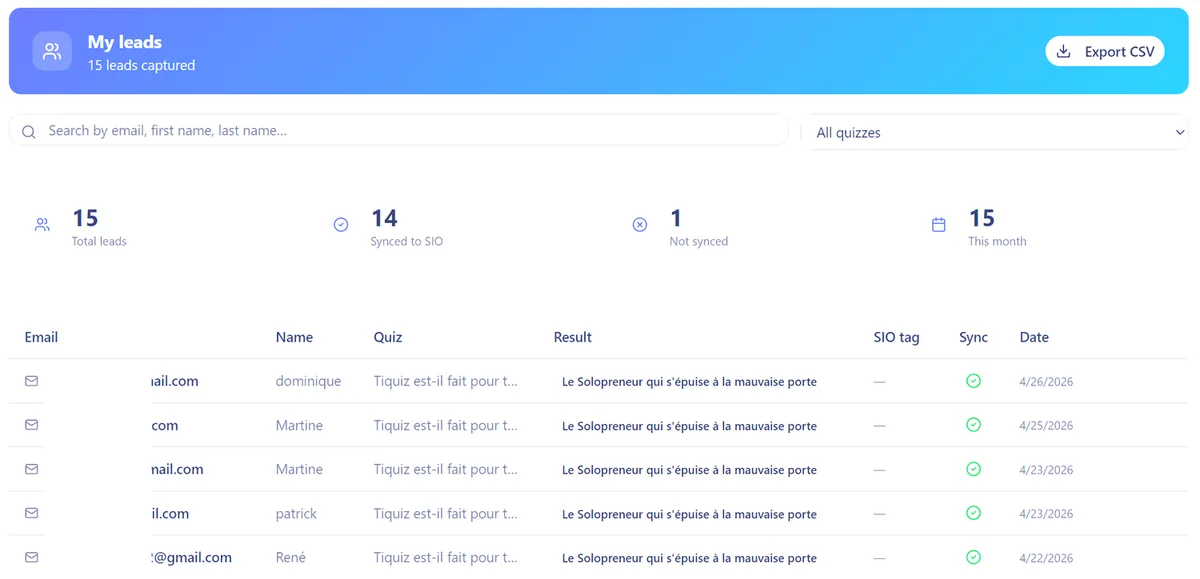Click the sync check icon in dominique's row
Screen dimensions: 1200x579
pos(973,381)
